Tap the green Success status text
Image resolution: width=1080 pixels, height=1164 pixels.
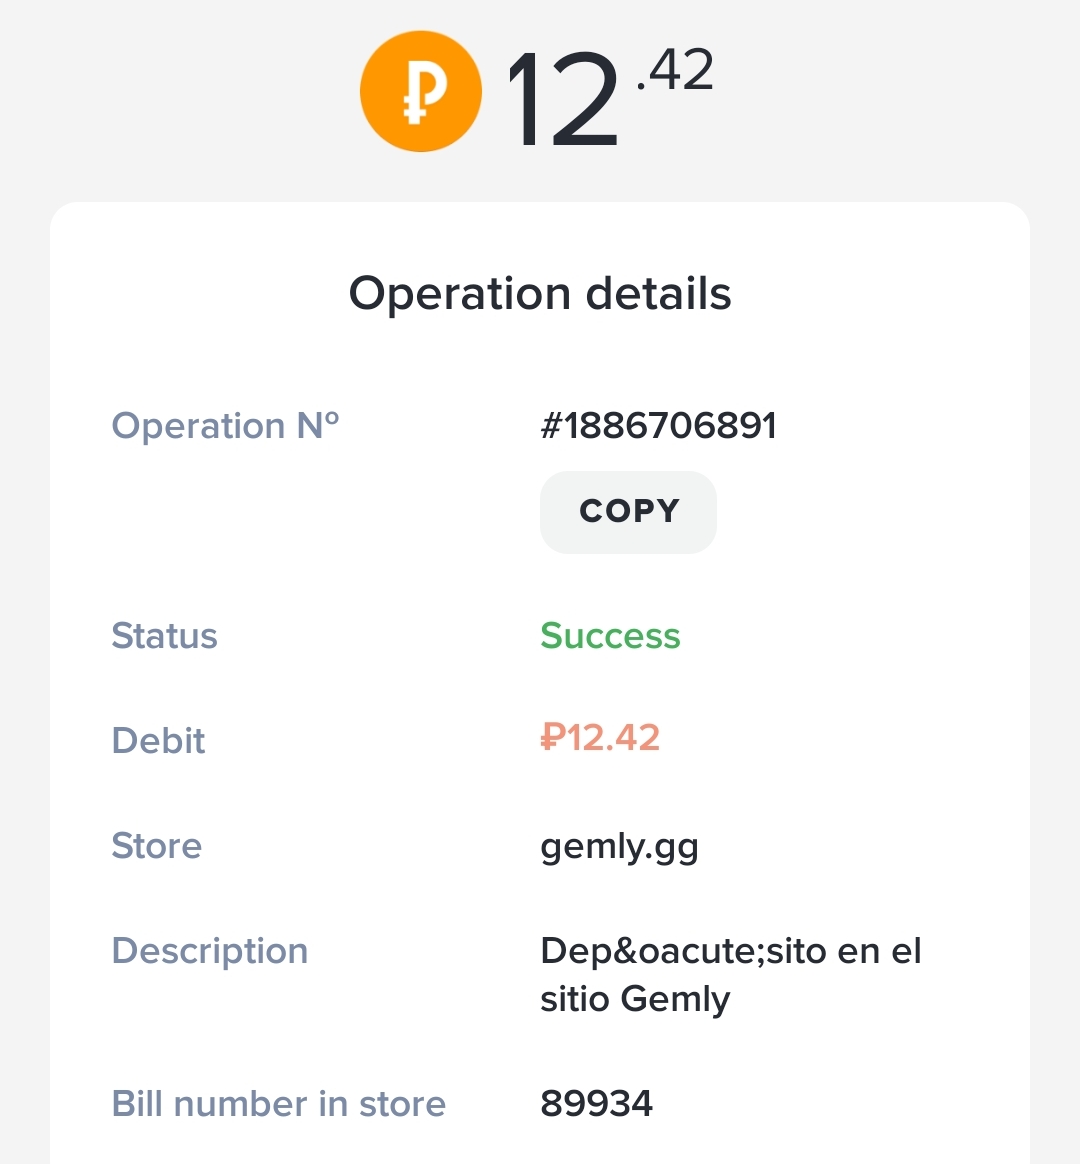[610, 636]
